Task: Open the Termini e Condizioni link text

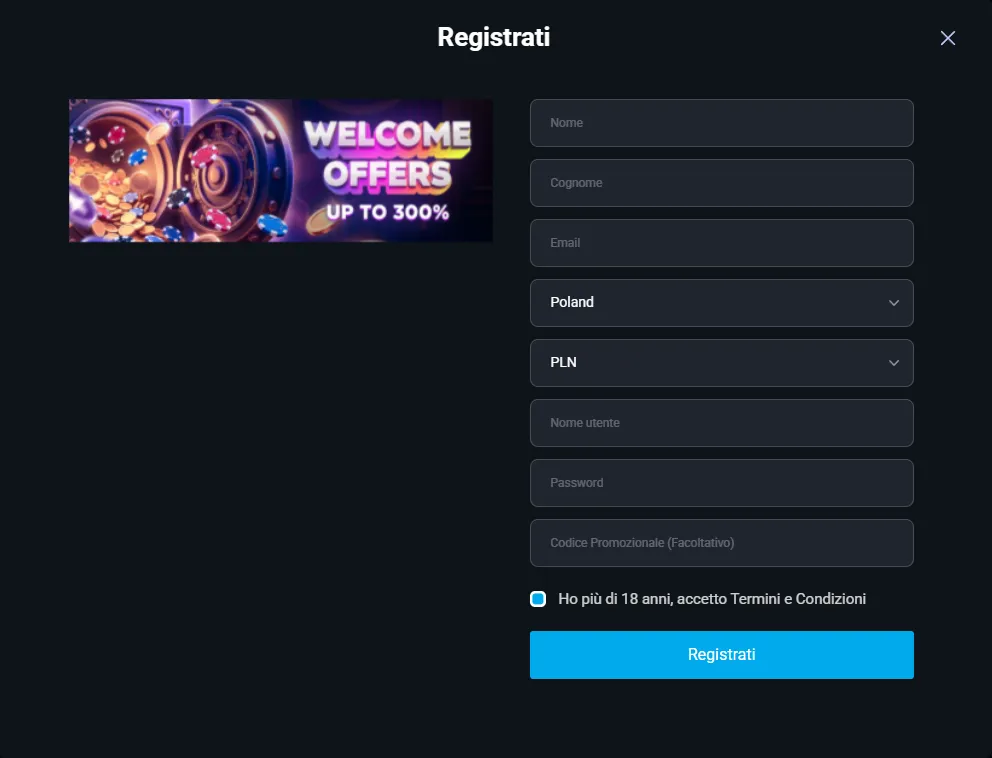Action: click(798, 599)
